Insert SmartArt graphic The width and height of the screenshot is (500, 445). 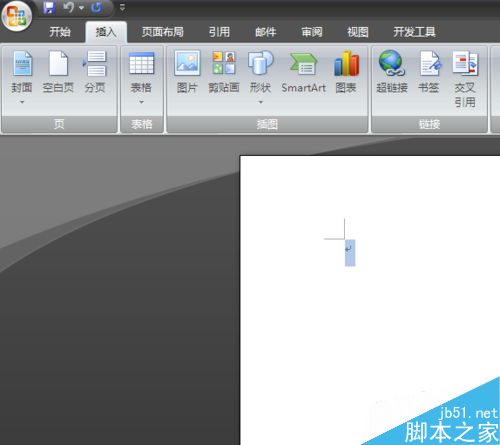point(303,72)
